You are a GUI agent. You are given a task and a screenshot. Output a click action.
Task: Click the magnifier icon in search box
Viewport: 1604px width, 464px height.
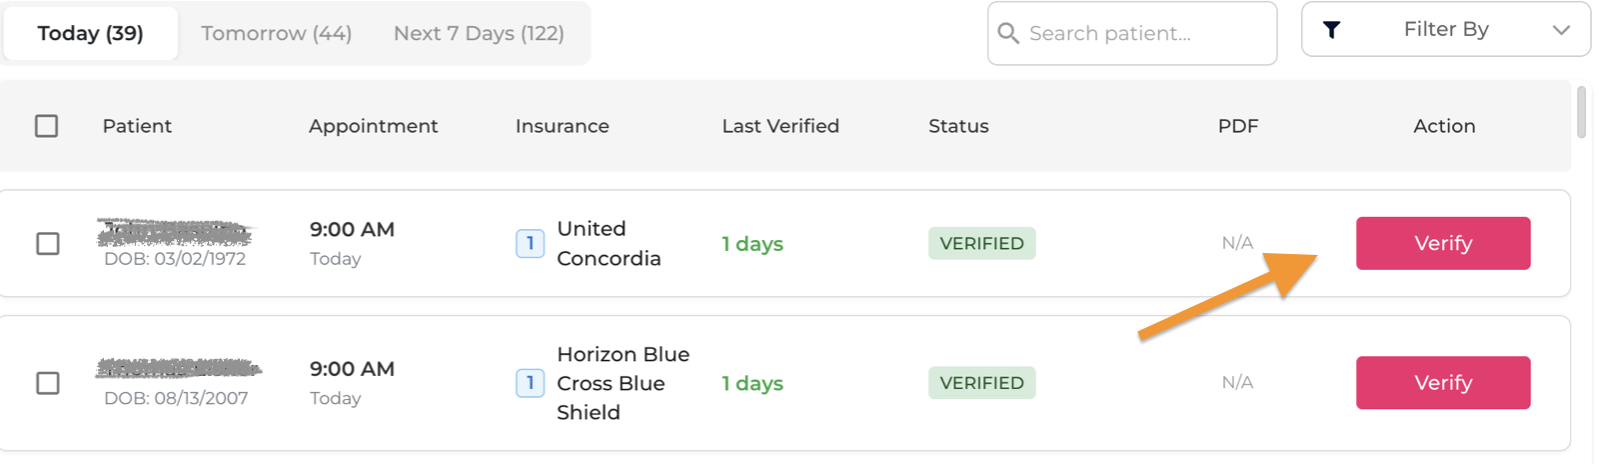(1008, 34)
